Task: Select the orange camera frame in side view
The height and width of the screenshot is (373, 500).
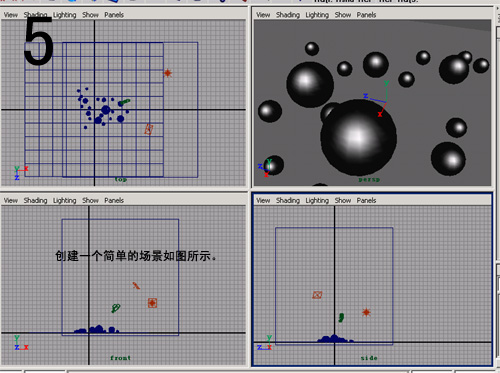Action: pos(317,295)
